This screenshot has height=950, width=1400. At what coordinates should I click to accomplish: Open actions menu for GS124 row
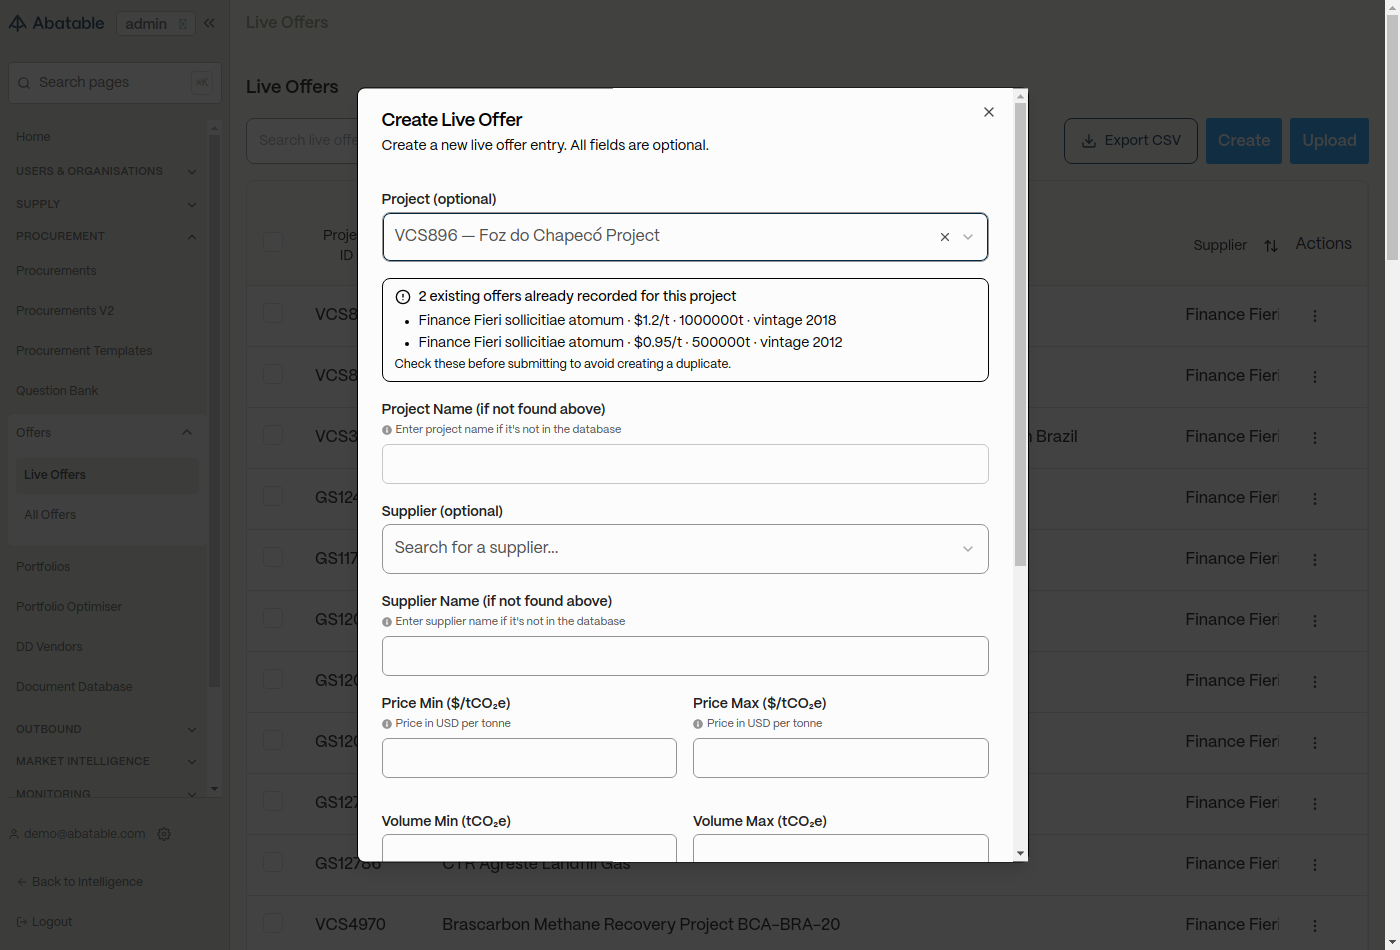pyautogui.click(x=1315, y=499)
